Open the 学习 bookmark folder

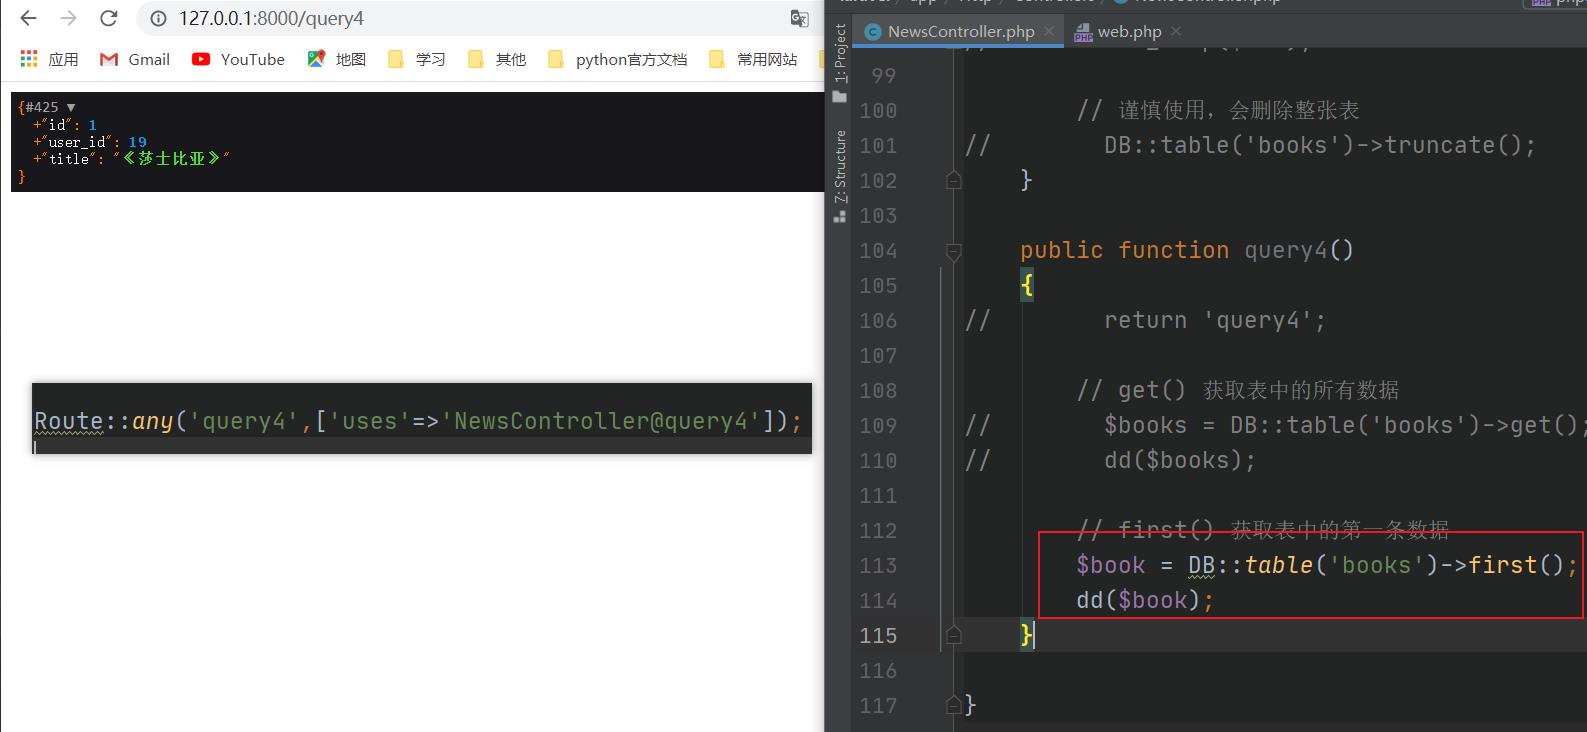pos(416,59)
